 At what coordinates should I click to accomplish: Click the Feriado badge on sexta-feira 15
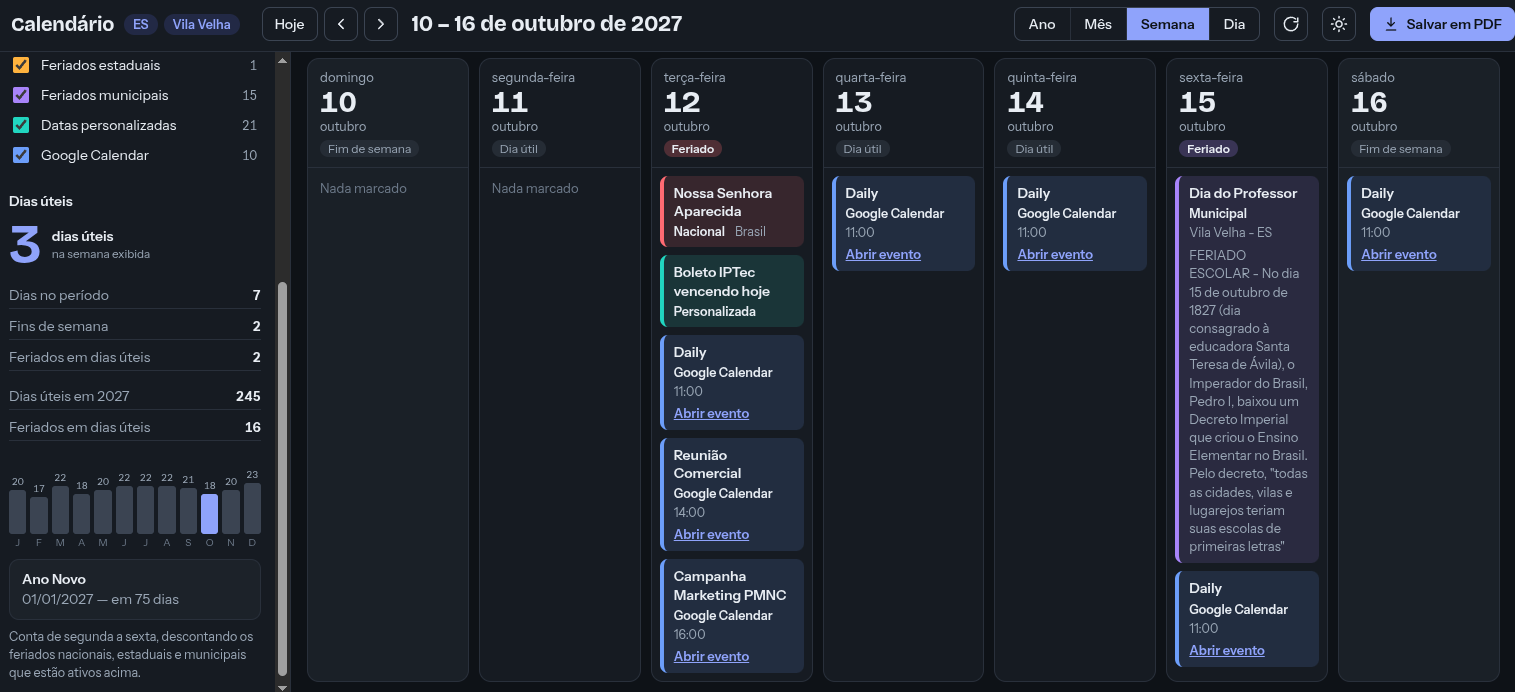(x=1208, y=149)
